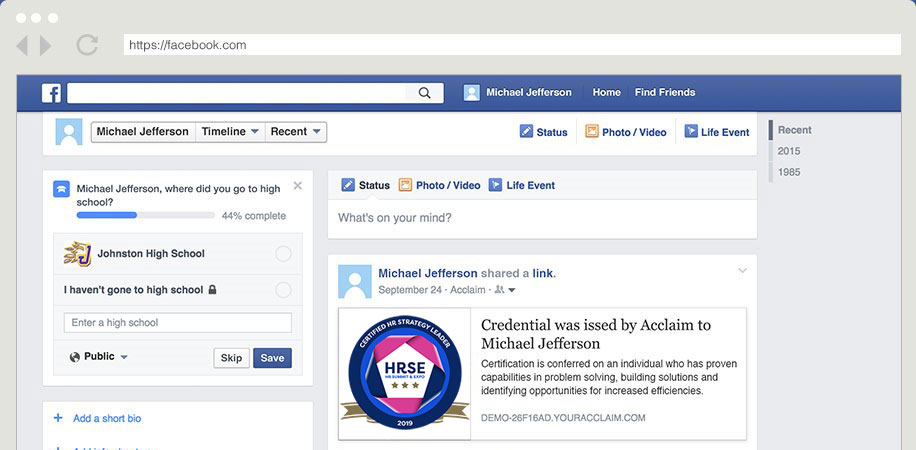Open post options chevron on shared link

pyautogui.click(x=742, y=271)
